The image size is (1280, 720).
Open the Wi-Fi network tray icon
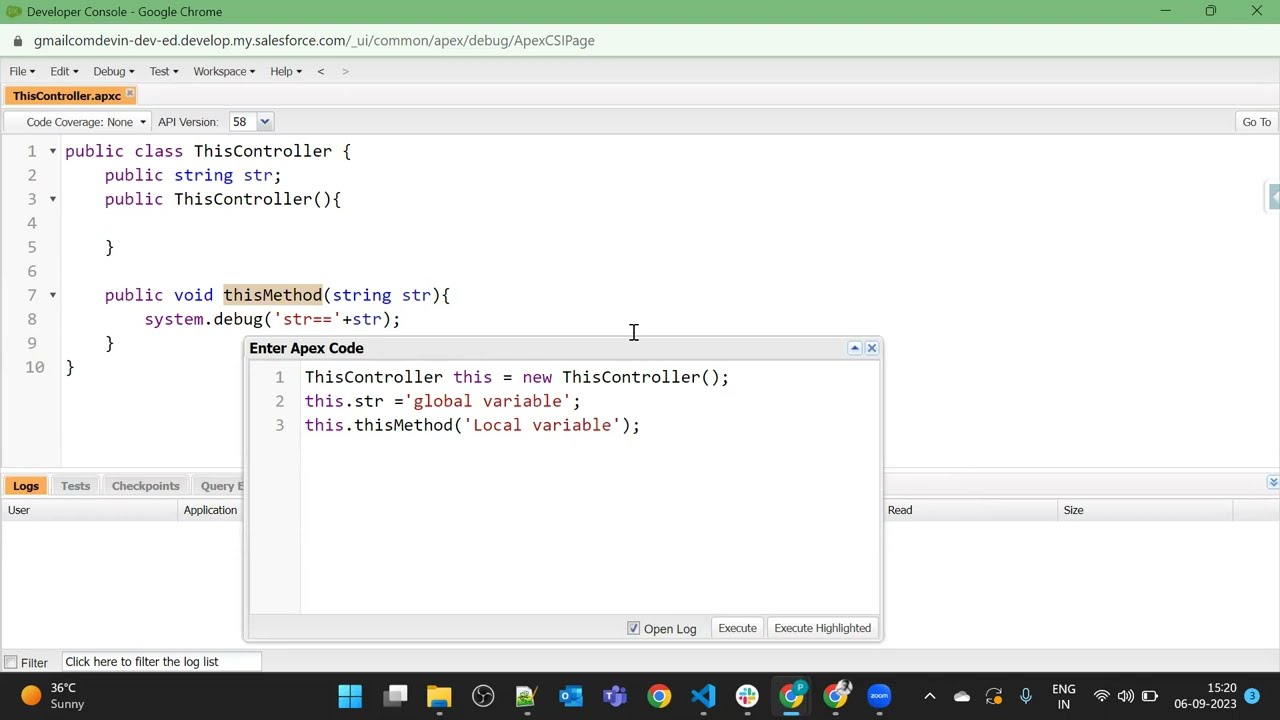(x=1101, y=696)
